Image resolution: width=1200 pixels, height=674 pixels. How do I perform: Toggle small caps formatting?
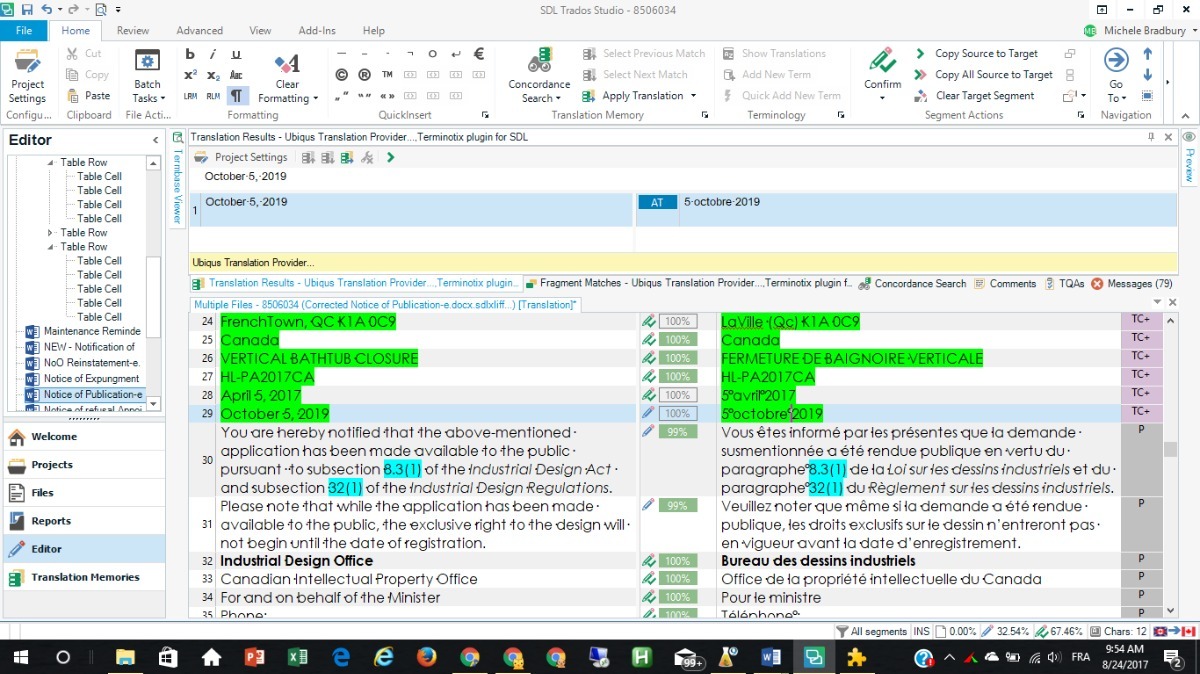(236, 75)
